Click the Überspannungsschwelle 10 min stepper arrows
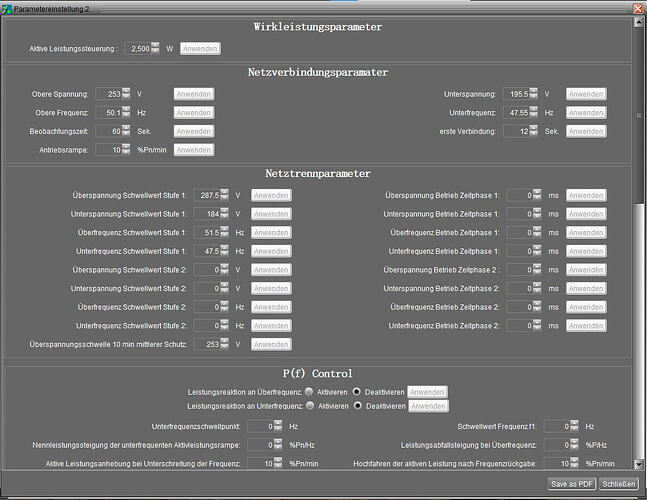Image resolution: width=647 pixels, height=500 pixels. click(224, 344)
